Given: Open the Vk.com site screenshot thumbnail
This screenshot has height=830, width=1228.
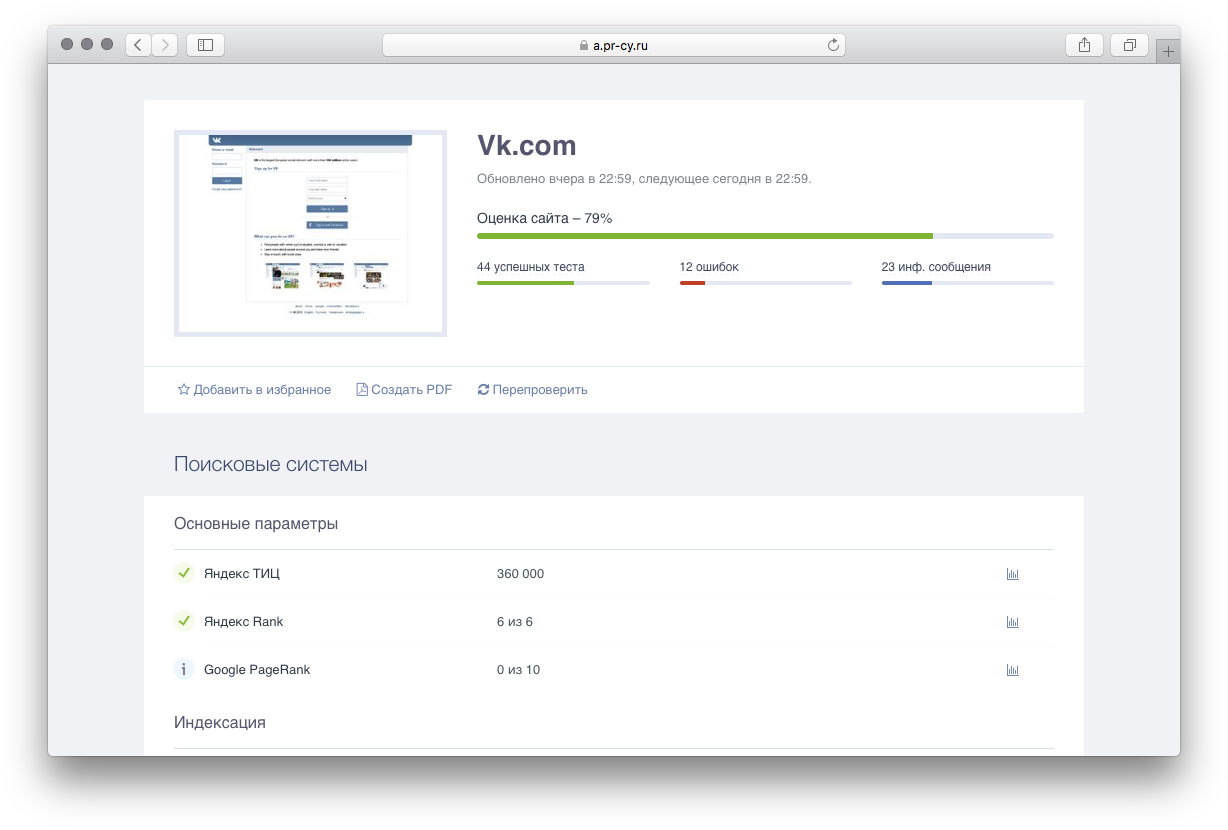Looking at the screenshot, I should click(x=310, y=233).
